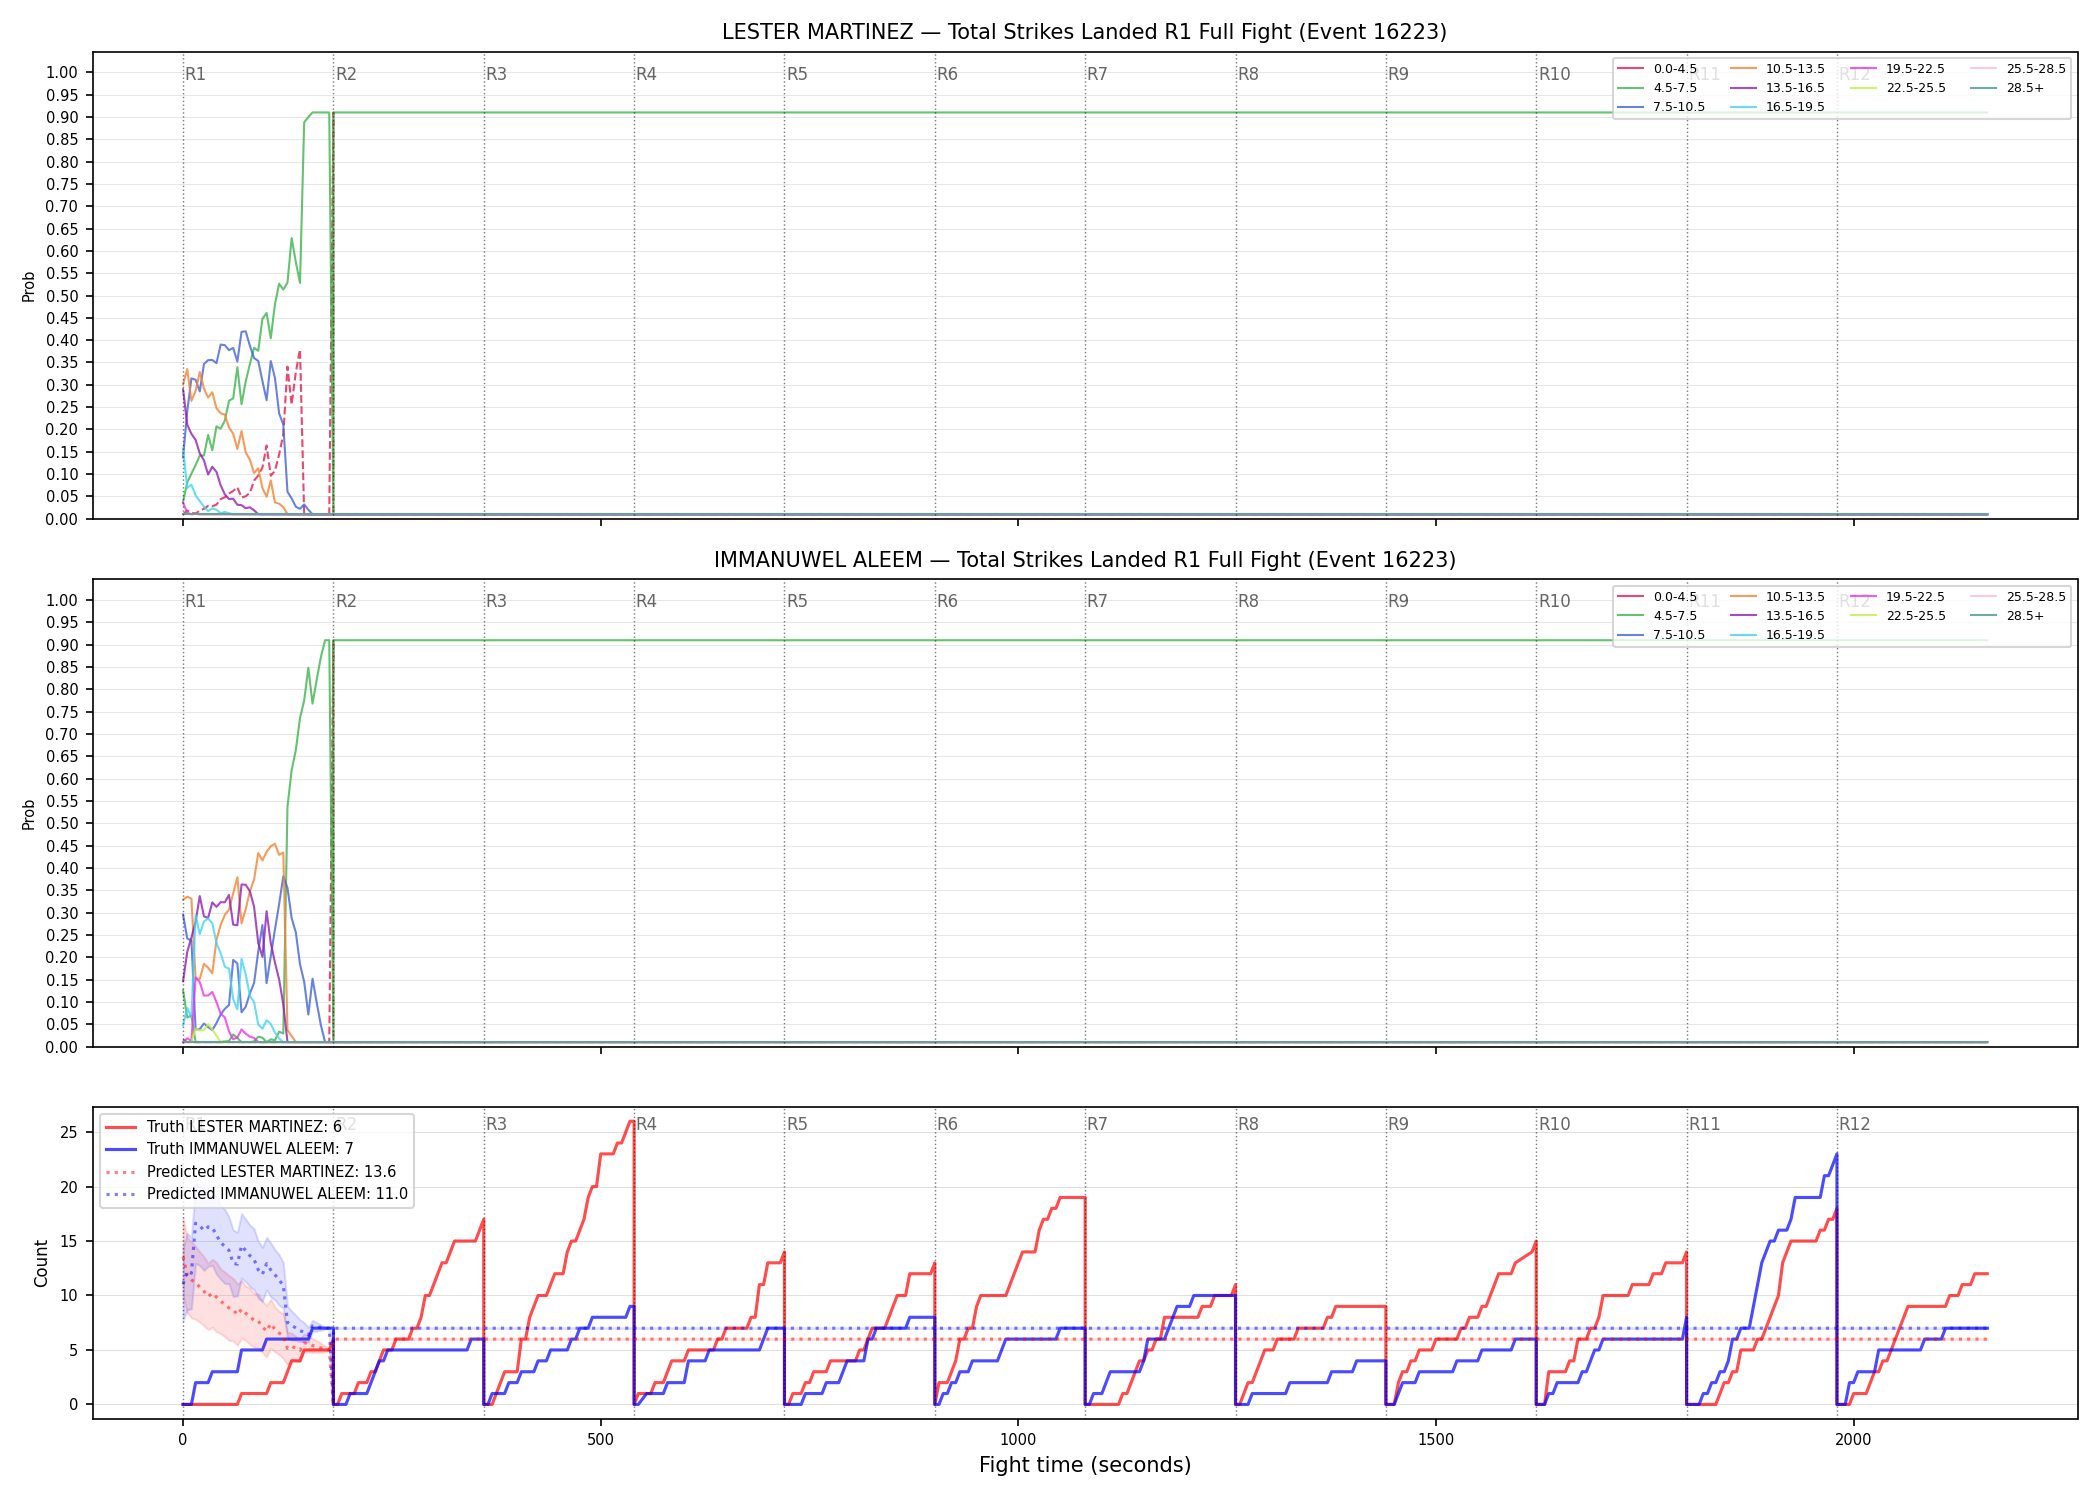Click the 16.5-19.5 legend entry in middle chart
Screen dimensions: 2100x1500
[x=1777, y=635]
